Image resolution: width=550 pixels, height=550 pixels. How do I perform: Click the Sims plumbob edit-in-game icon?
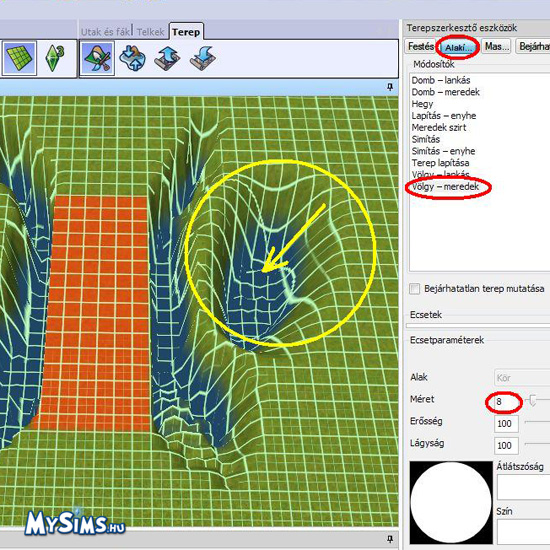click(55, 58)
